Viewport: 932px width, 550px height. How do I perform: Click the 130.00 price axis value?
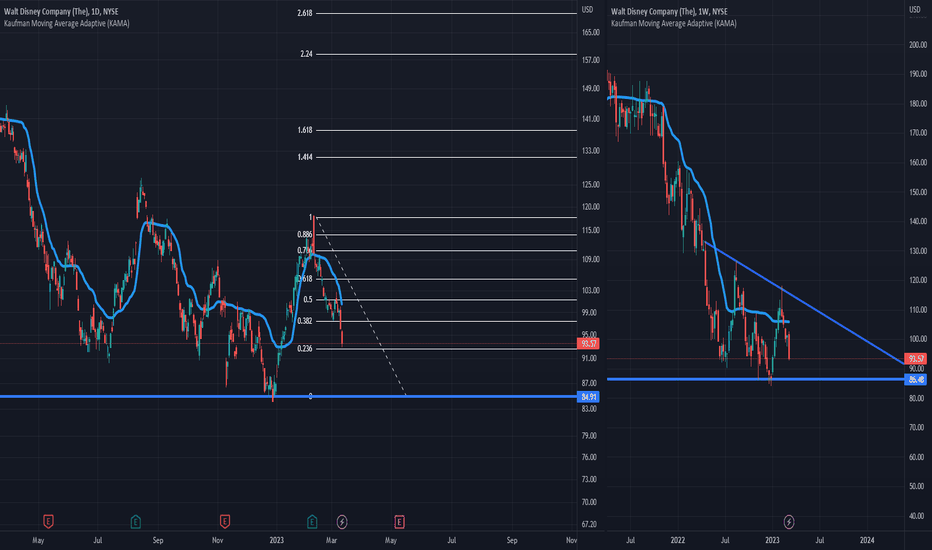(x=918, y=251)
